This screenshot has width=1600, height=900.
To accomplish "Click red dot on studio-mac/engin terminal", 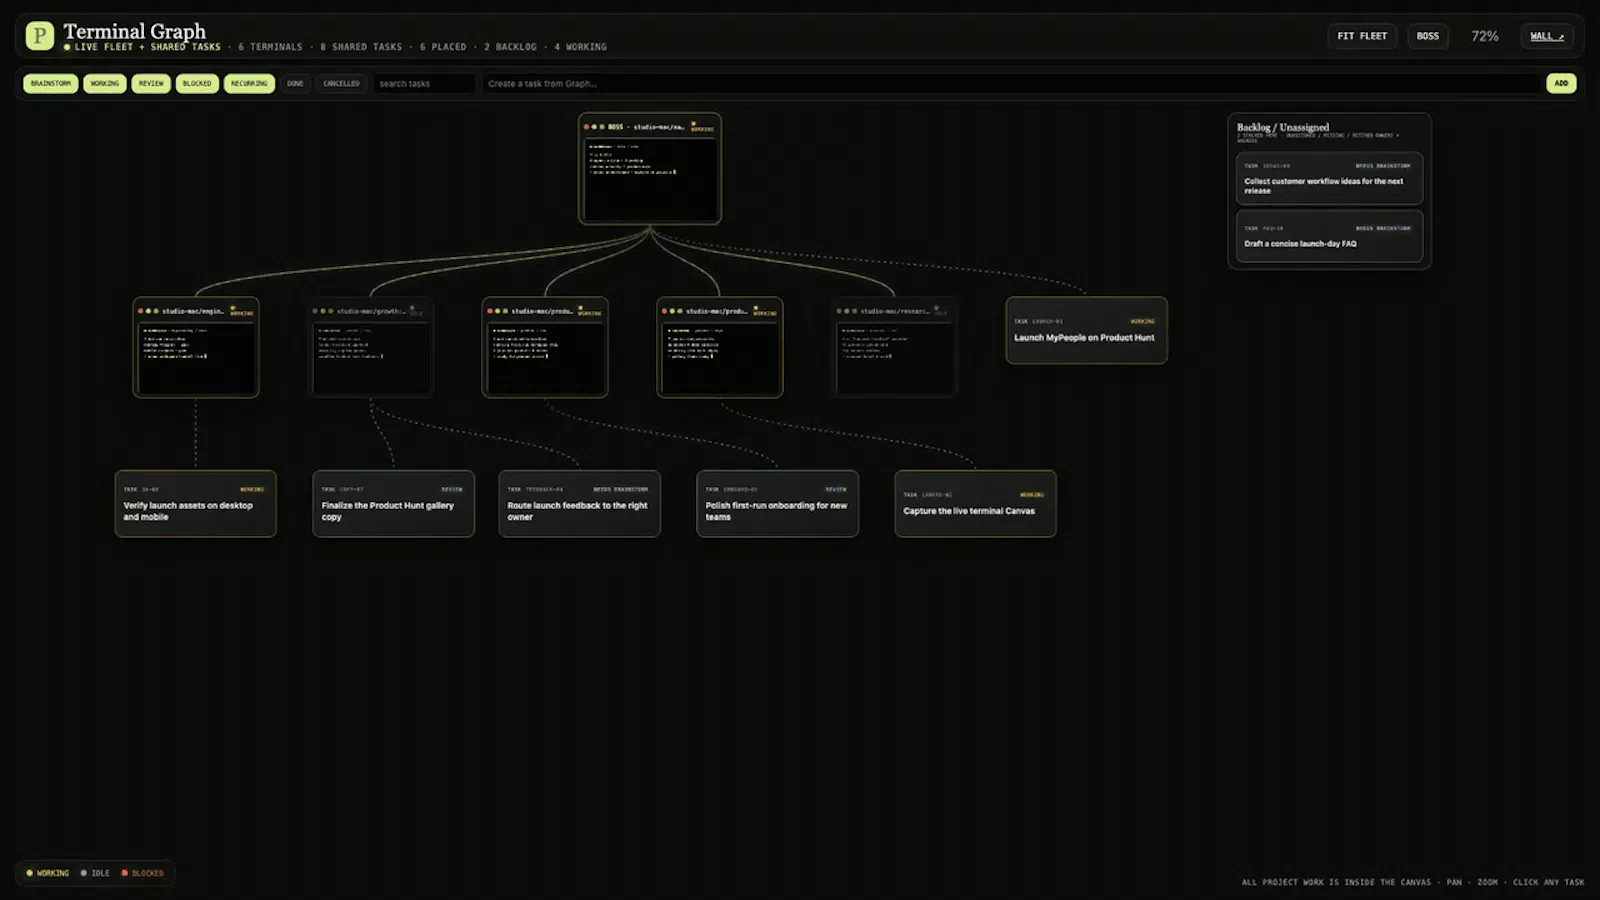I will (141, 311).
